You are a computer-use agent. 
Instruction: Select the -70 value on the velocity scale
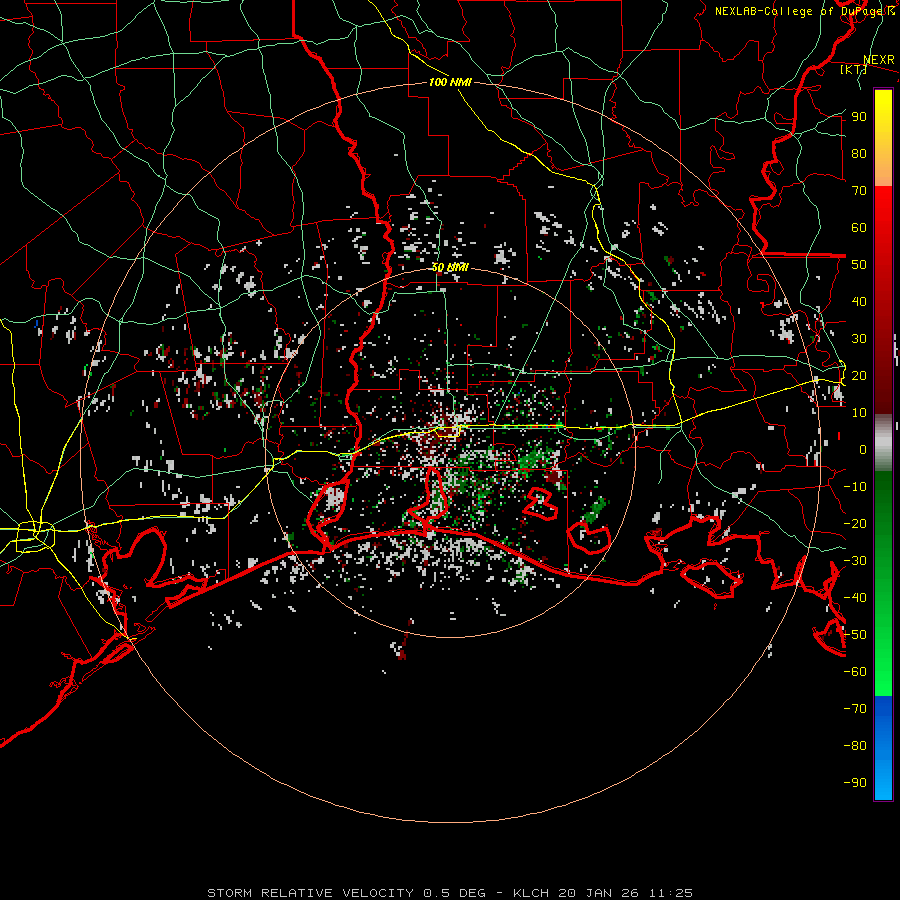point(855,709)
